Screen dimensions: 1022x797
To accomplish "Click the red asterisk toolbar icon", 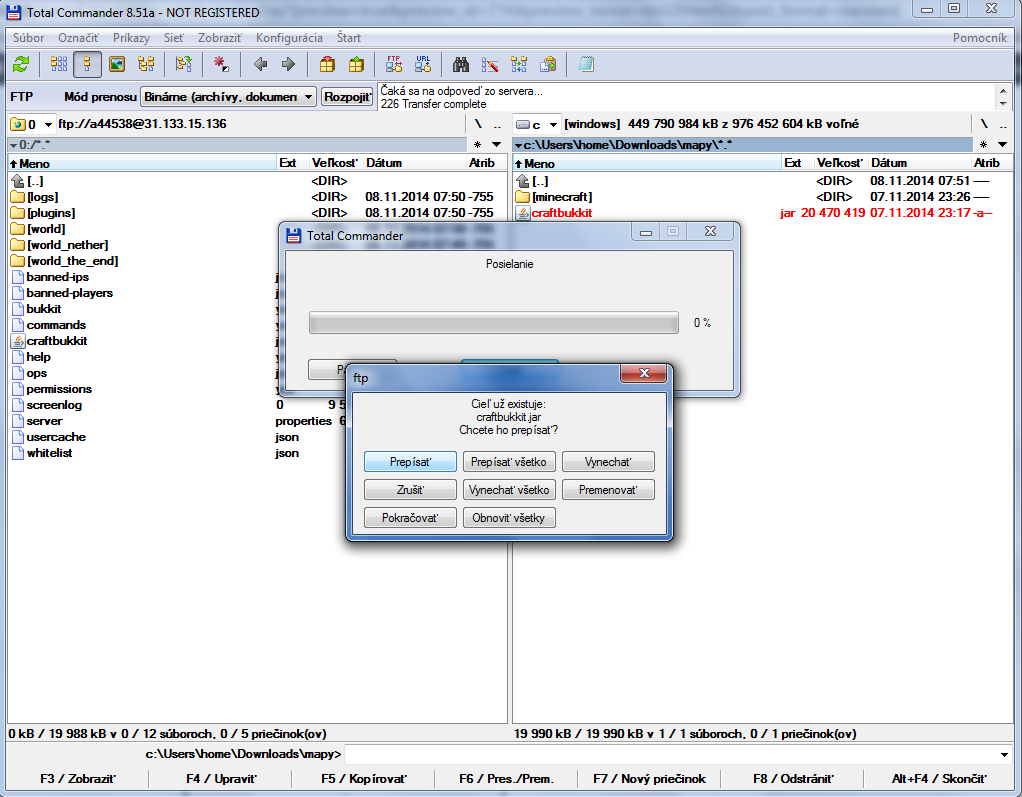I will point(222,64).
